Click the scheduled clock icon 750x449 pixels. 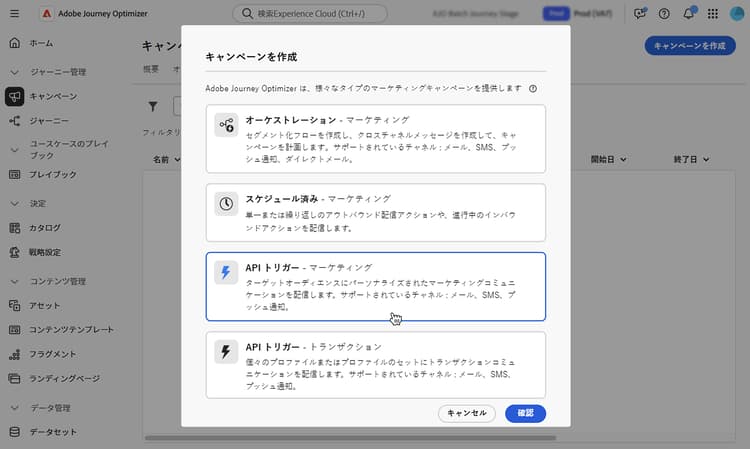coord(226,204)
